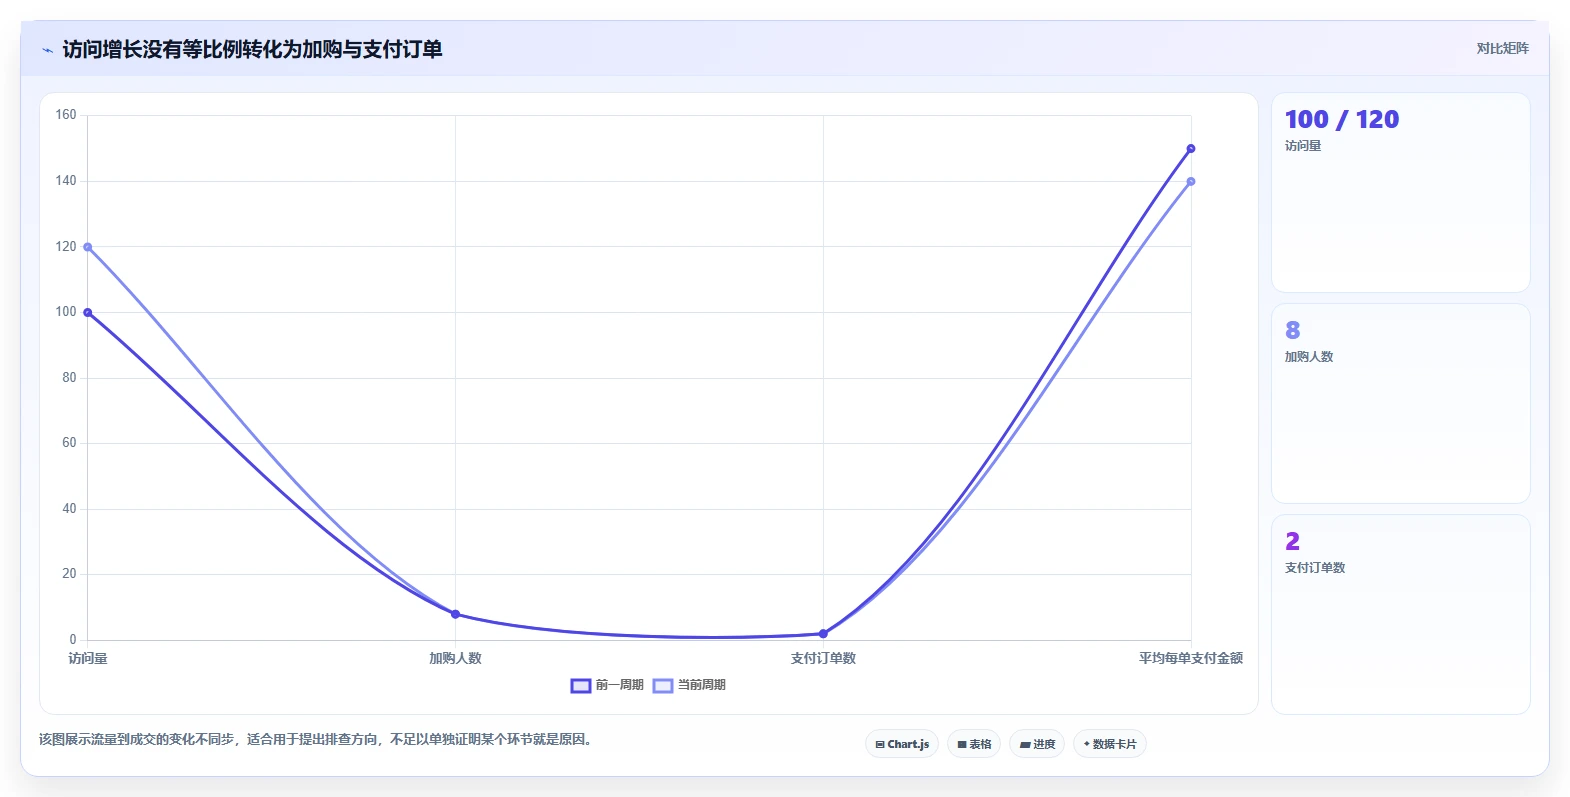
Task: Toggle the 当前周期 legend swatch
Action: click(663, 686)
